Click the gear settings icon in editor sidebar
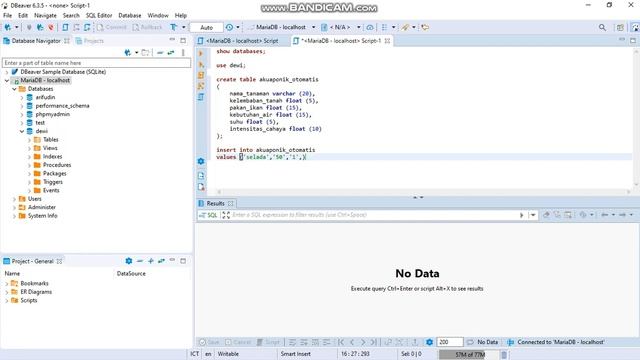Screen dimensions: 640x360 point(201,161)
